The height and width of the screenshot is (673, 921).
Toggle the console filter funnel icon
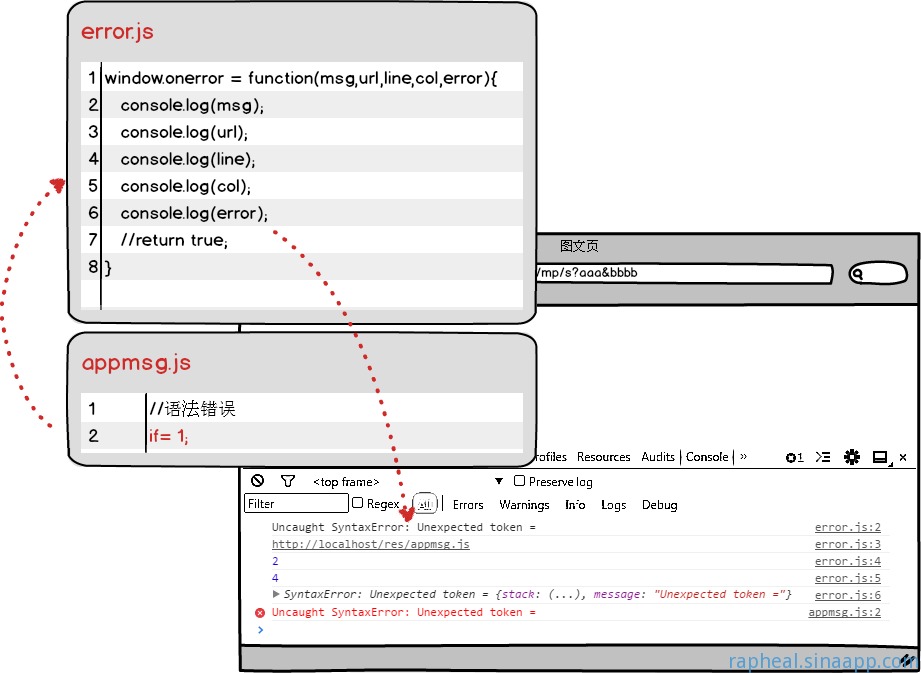tap(287, 481)
